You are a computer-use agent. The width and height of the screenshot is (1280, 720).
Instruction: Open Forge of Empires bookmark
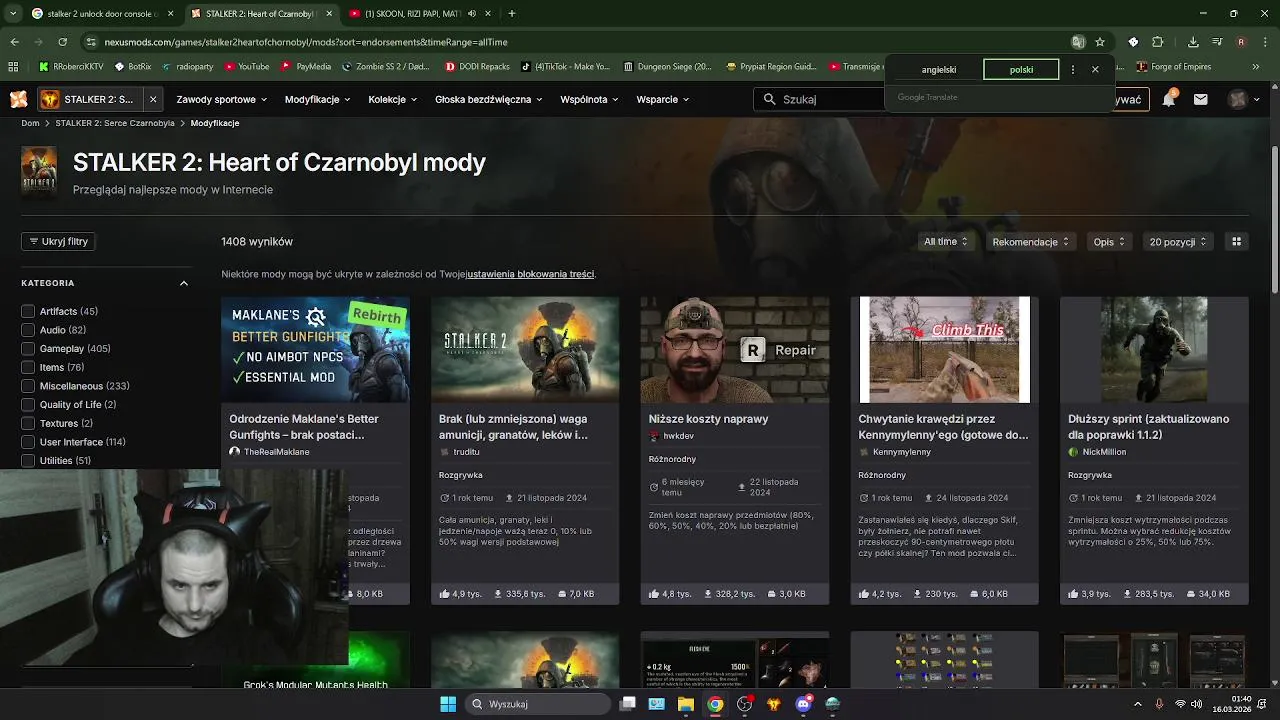[x=1174, y=67]
